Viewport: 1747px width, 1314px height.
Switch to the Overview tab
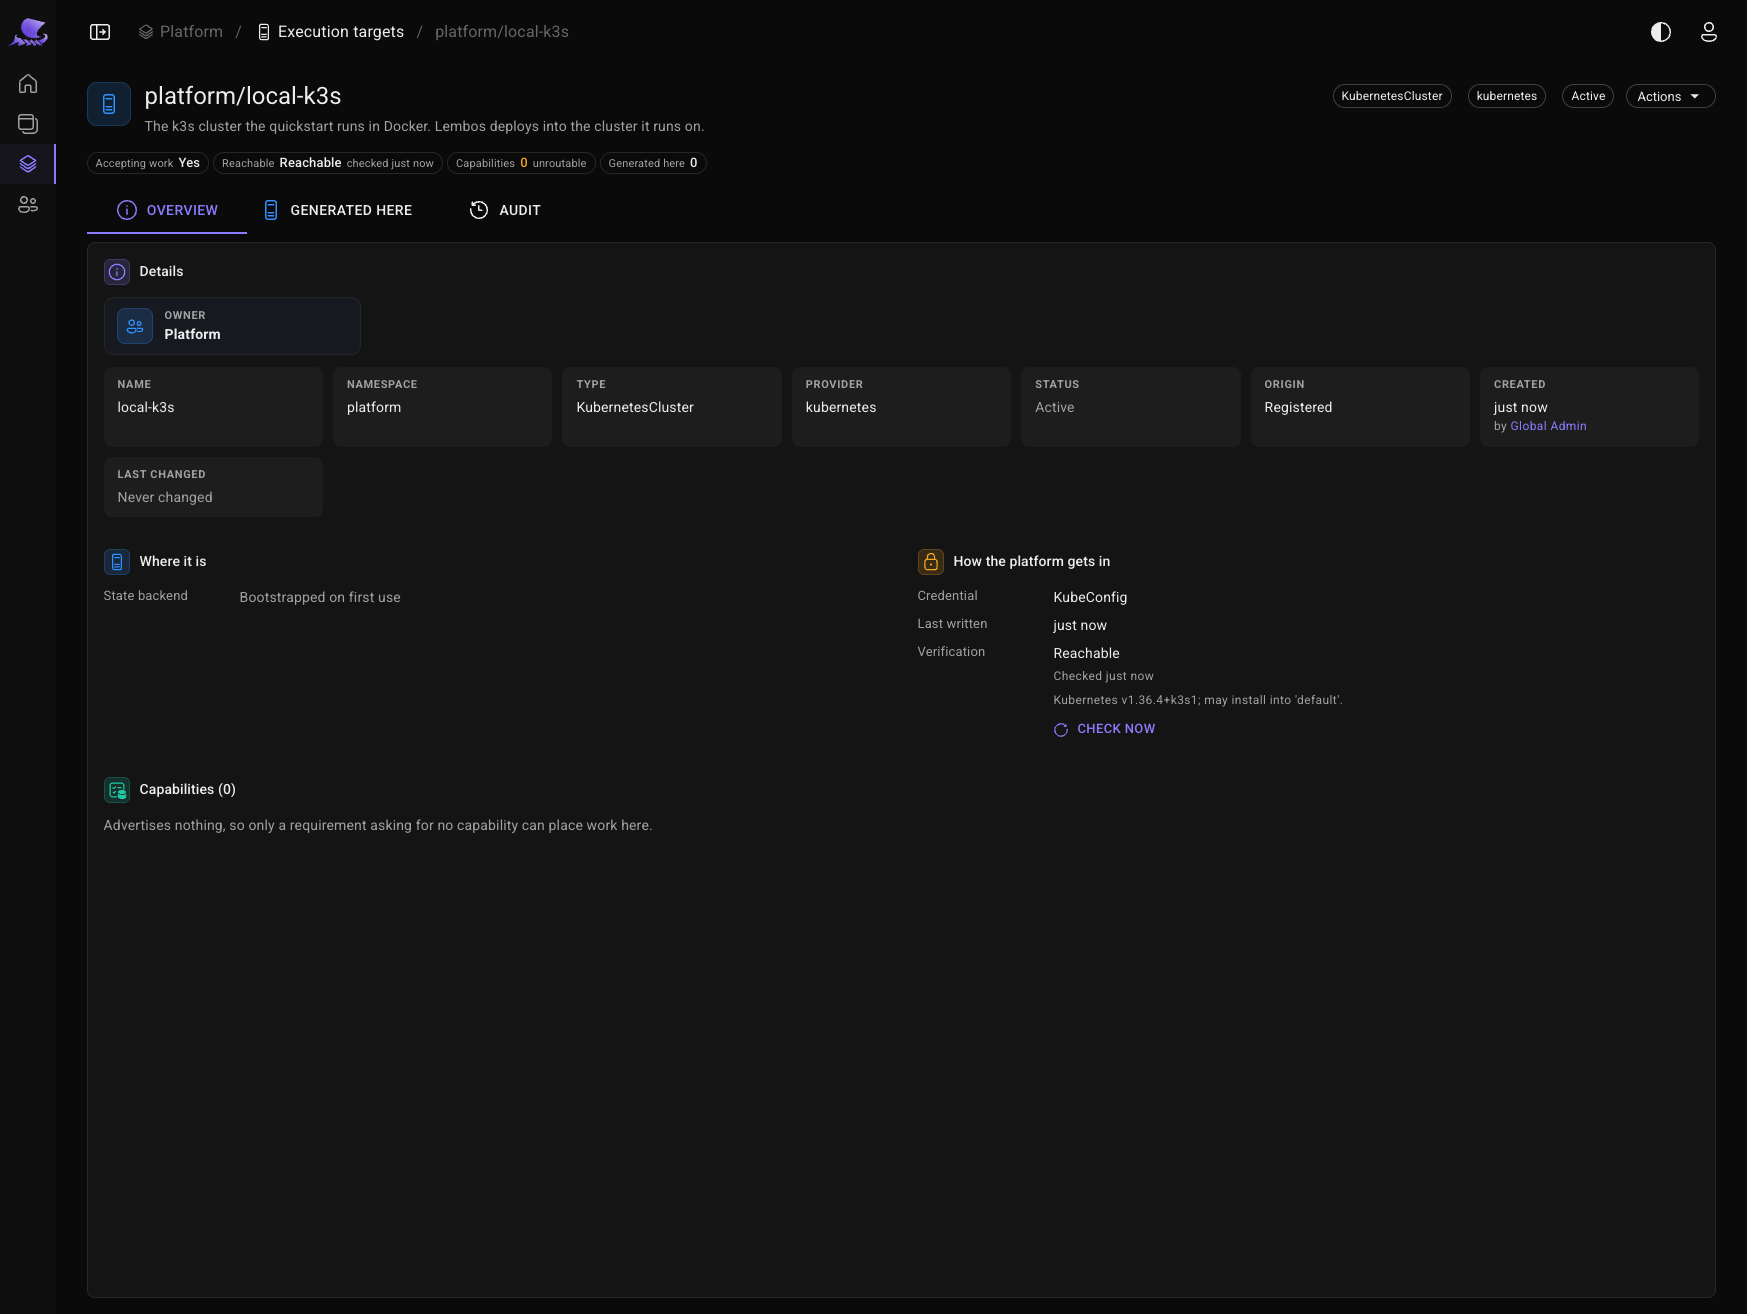click(x=167, y=210)
